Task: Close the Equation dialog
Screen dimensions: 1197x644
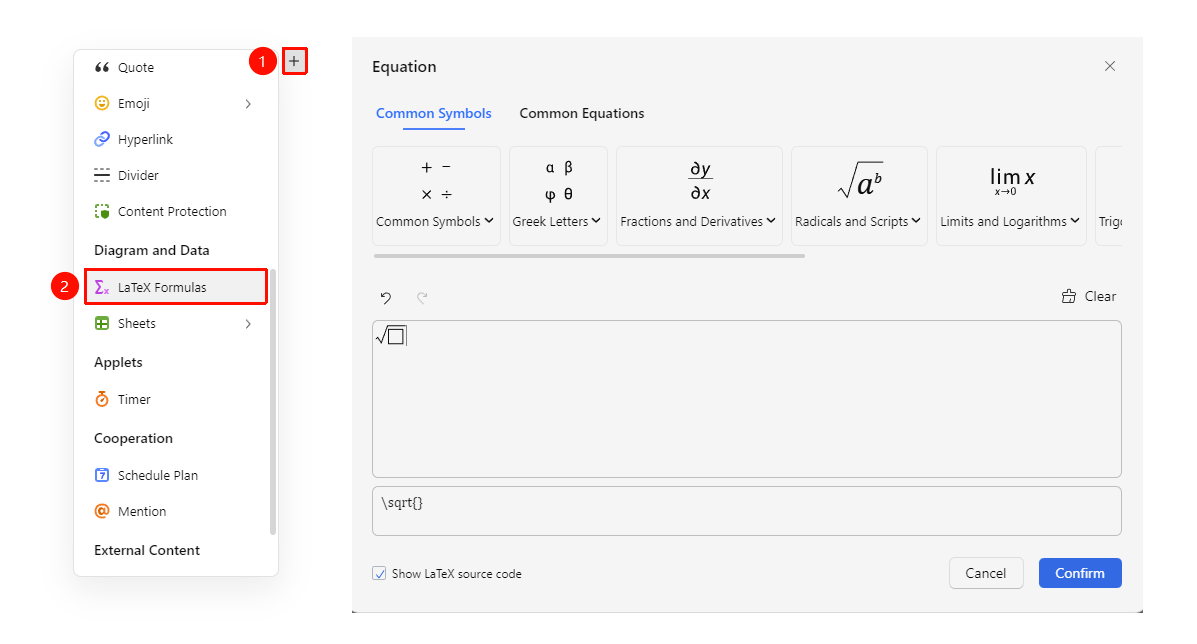Action: point(1110,66)
